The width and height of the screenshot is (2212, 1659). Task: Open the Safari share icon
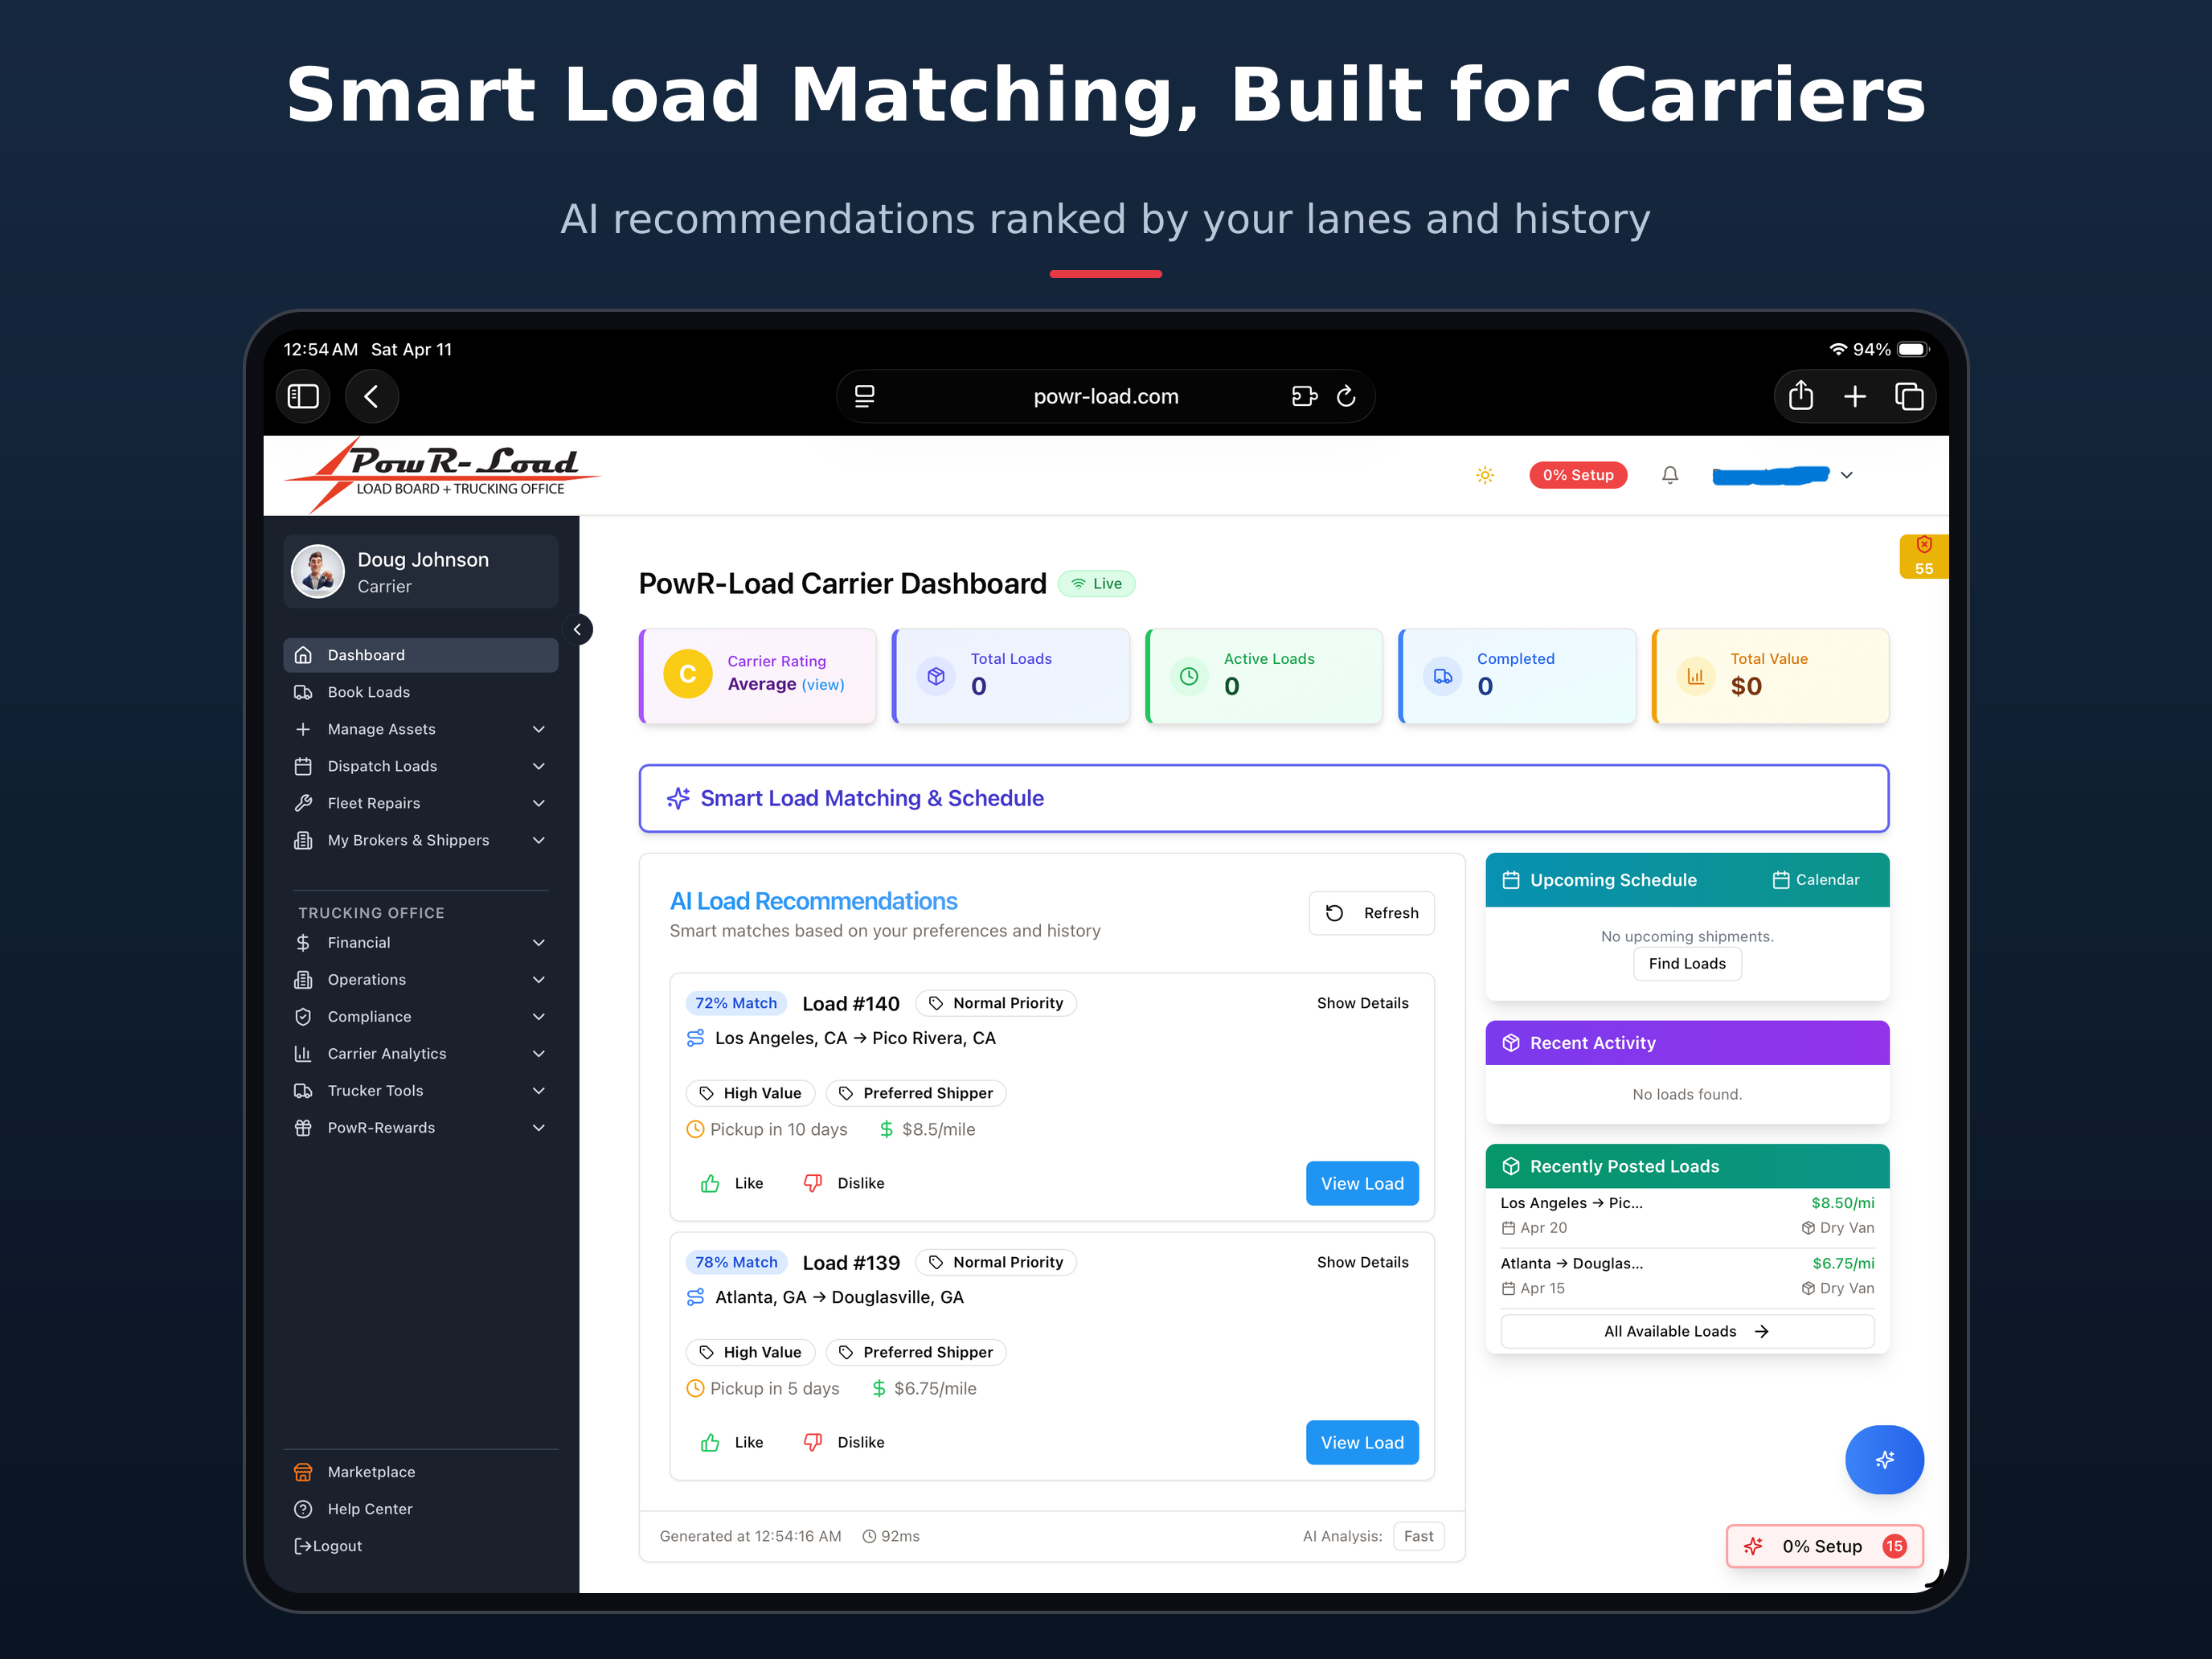1800,396
